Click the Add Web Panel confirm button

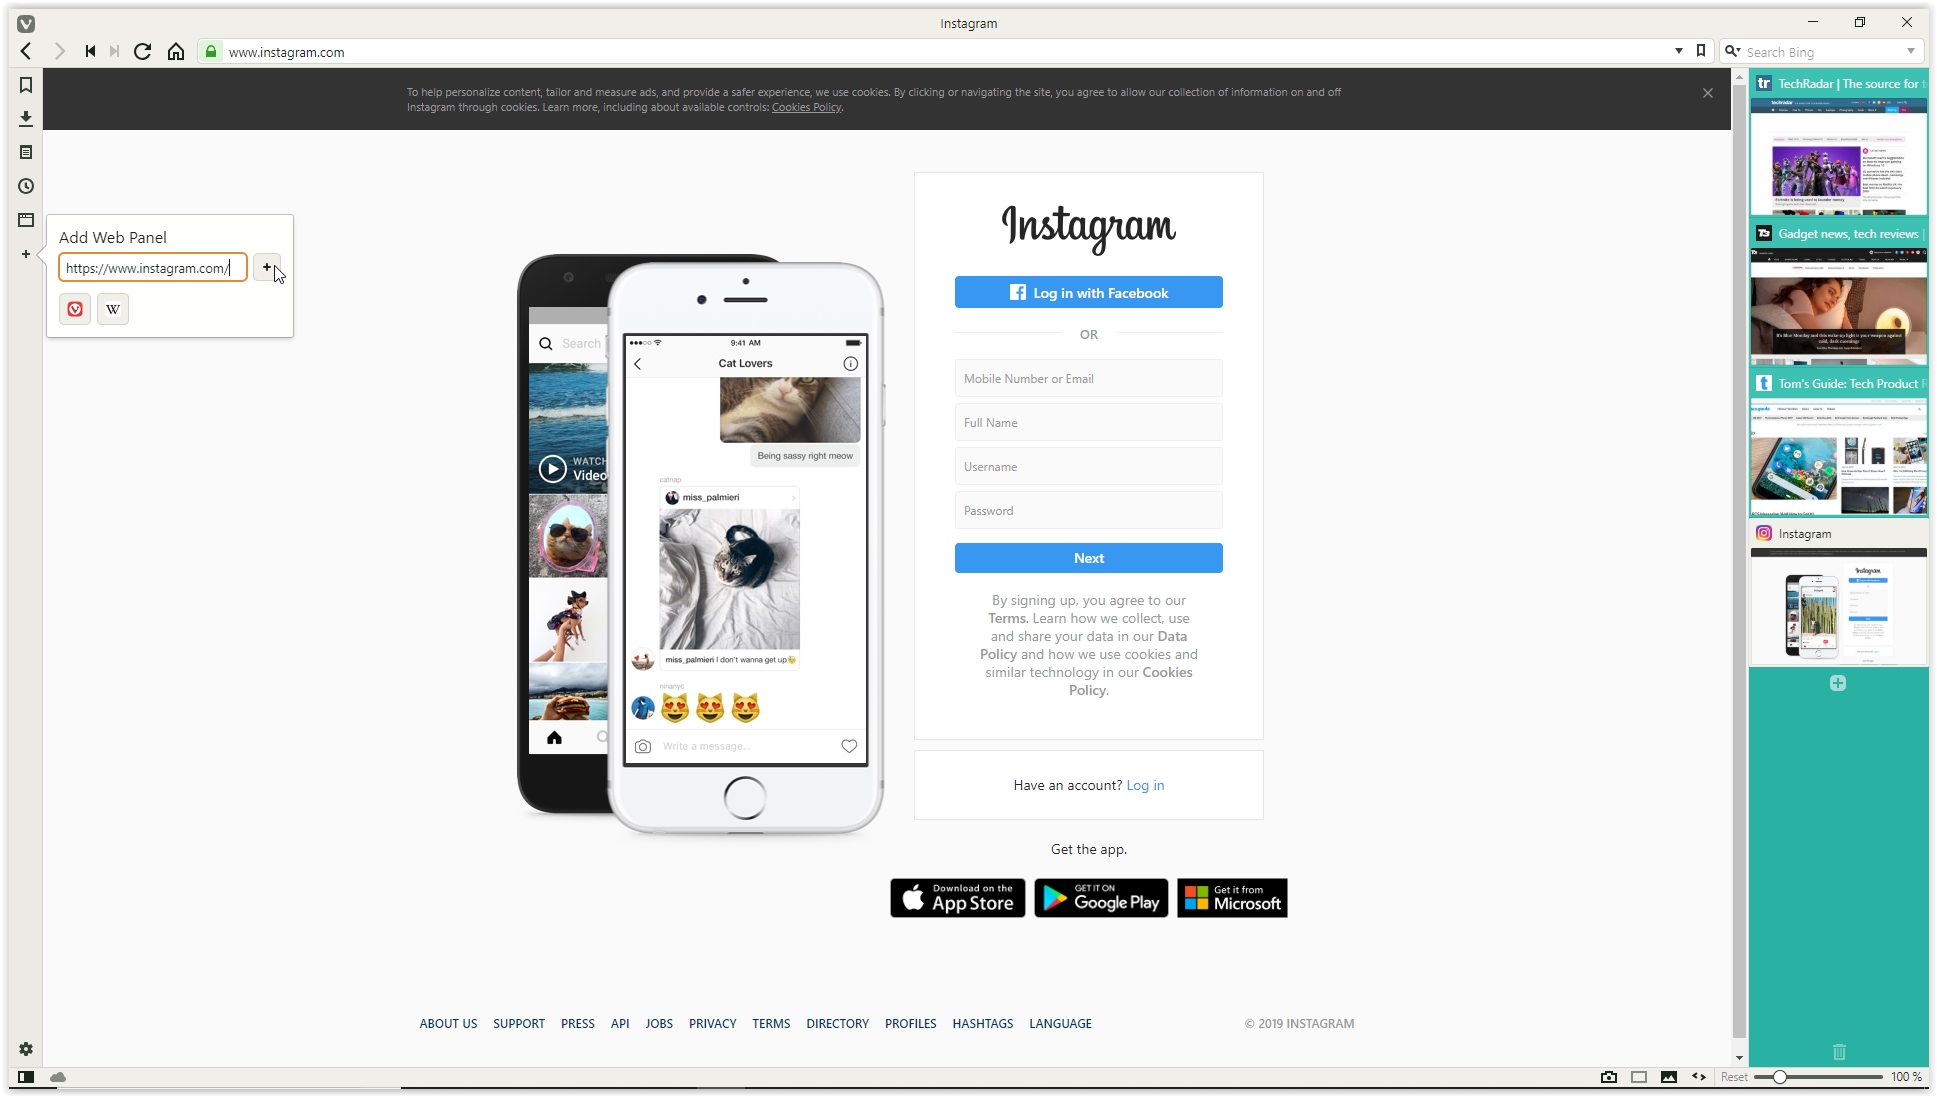(x=266, y=267)
